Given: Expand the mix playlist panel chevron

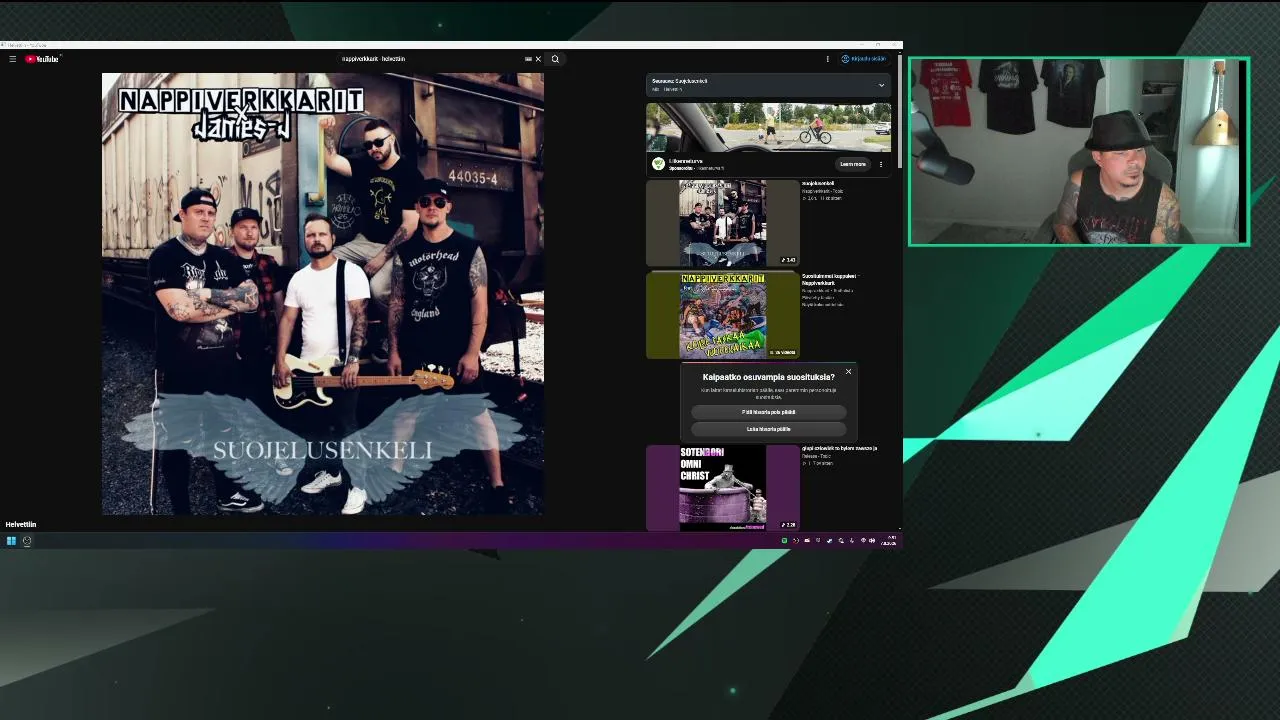Looking at the screenshot, I should click(x=881, y=85).
